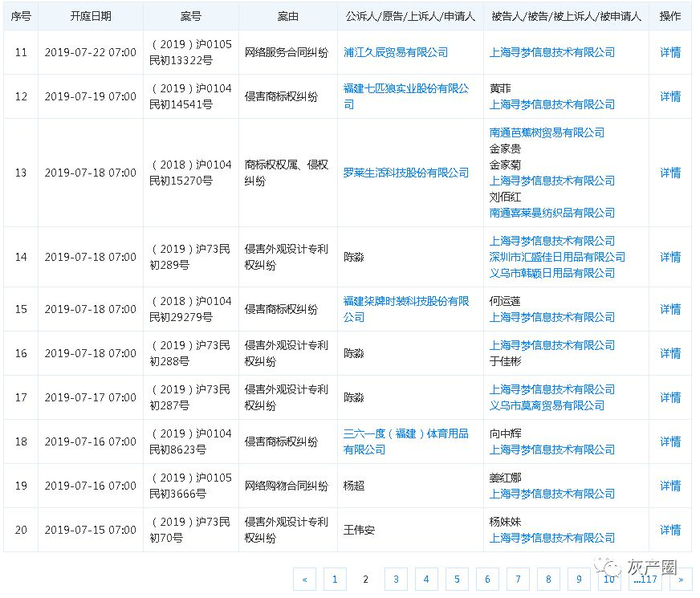
Task: Select current page 2 in pagination
Action: pos(366,579)
